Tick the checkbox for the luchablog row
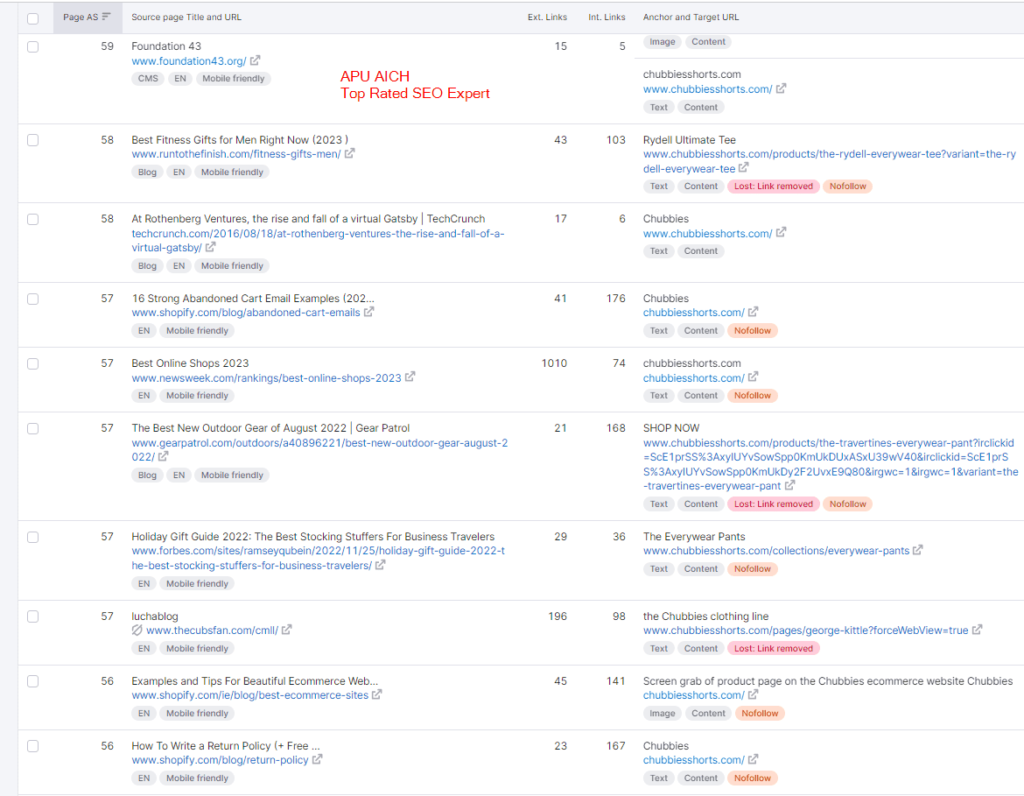This screenshot has width=1024, height=796. point(33,617)
